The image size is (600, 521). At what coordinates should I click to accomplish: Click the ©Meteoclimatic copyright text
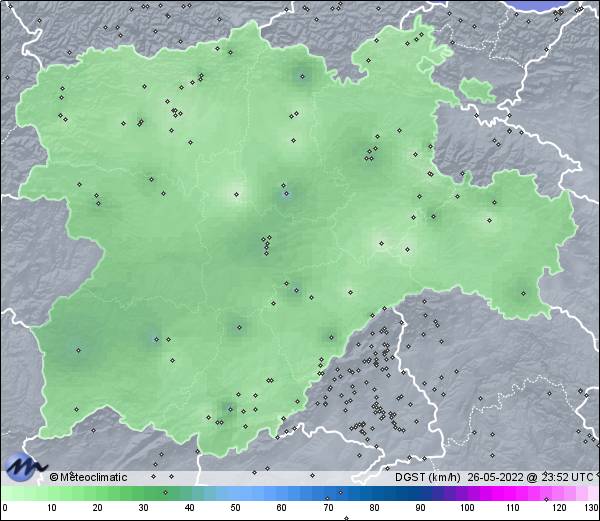coord(88,477)
